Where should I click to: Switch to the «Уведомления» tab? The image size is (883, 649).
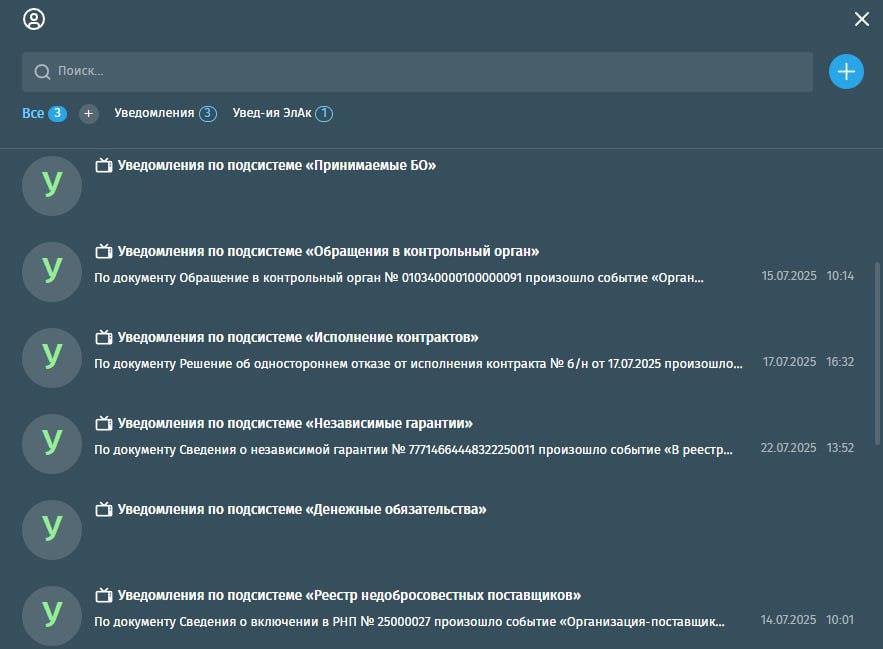[x=154, y=114]
